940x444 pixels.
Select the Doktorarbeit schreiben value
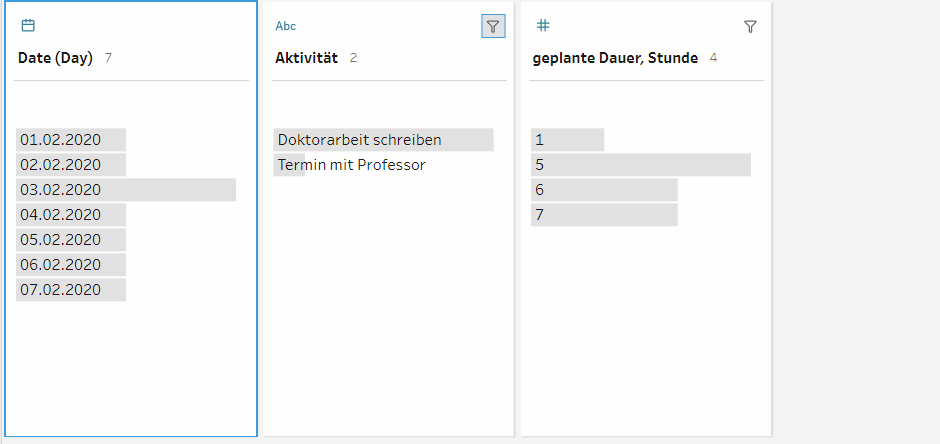(x=360, y=140)
